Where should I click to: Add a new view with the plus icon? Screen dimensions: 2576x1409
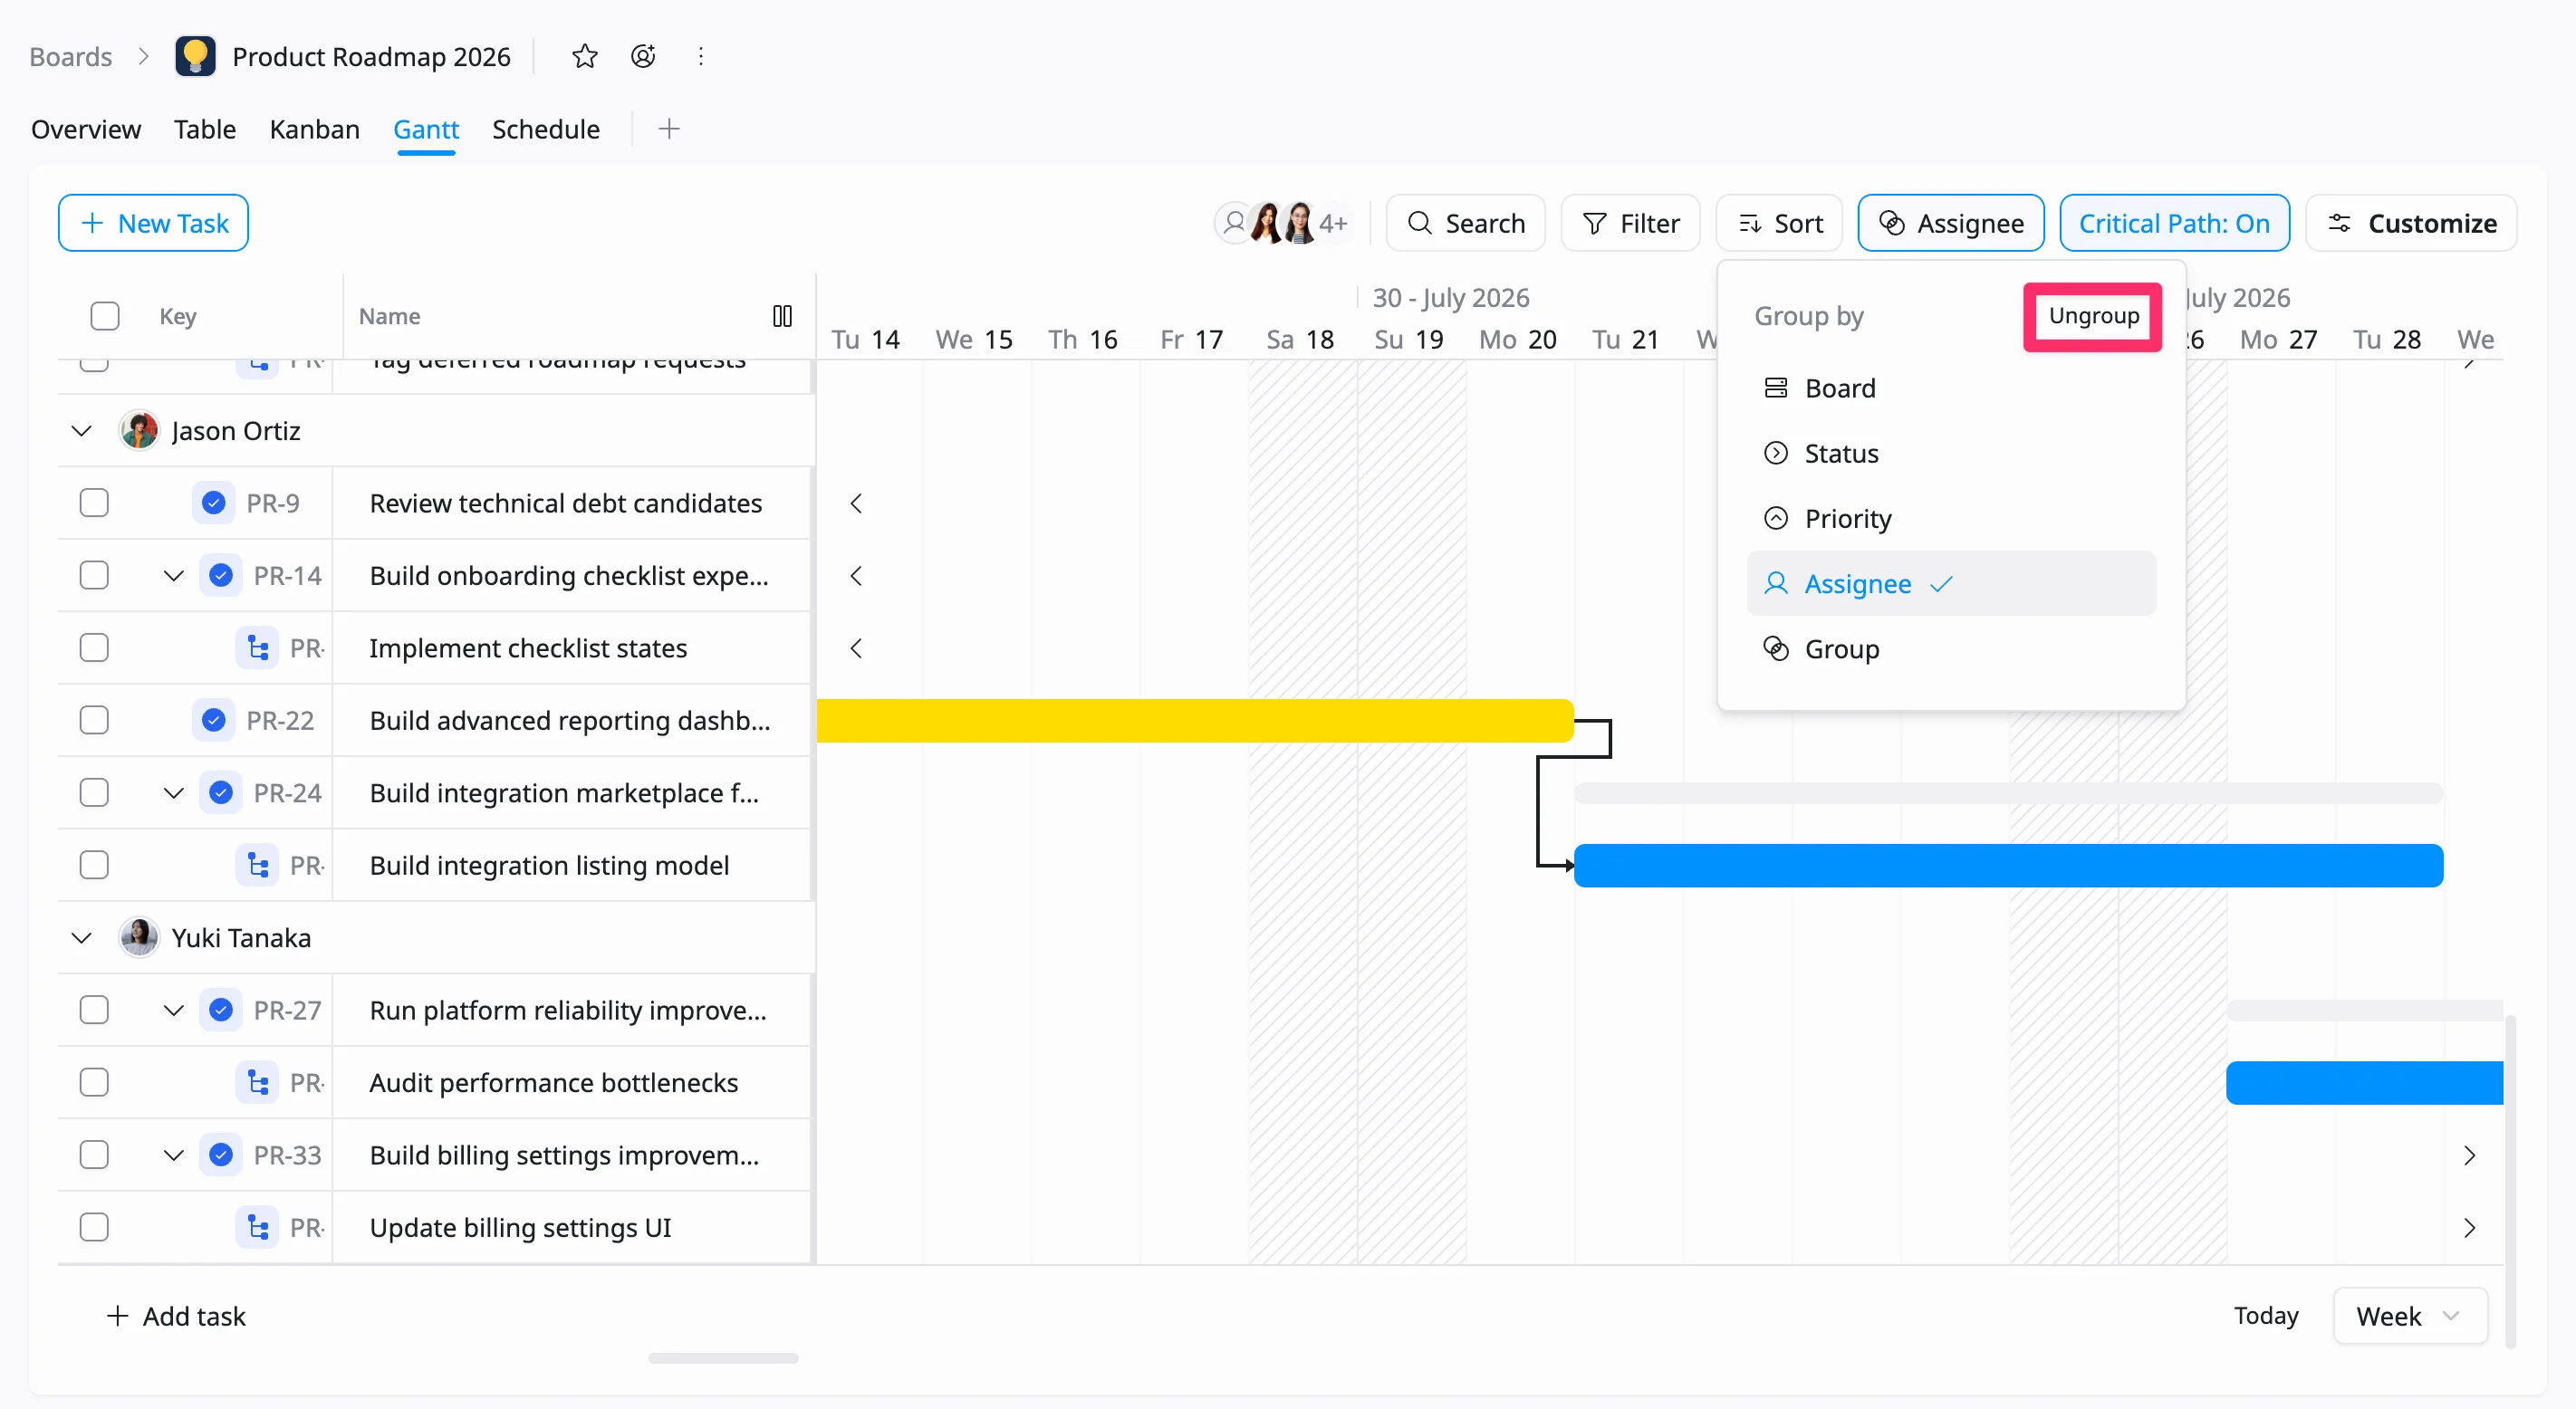point(669,129)
